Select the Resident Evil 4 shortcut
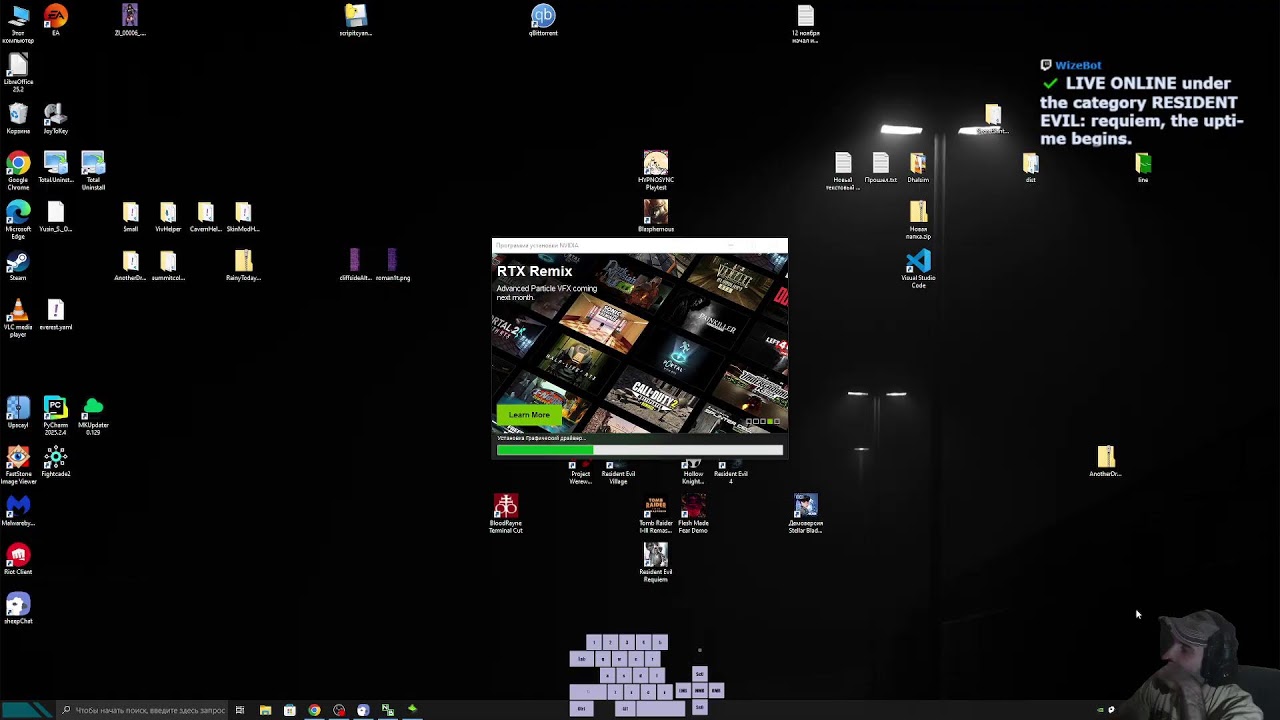Image resolution: width=1280 pixels, height=720 pixels. point(731,472)
